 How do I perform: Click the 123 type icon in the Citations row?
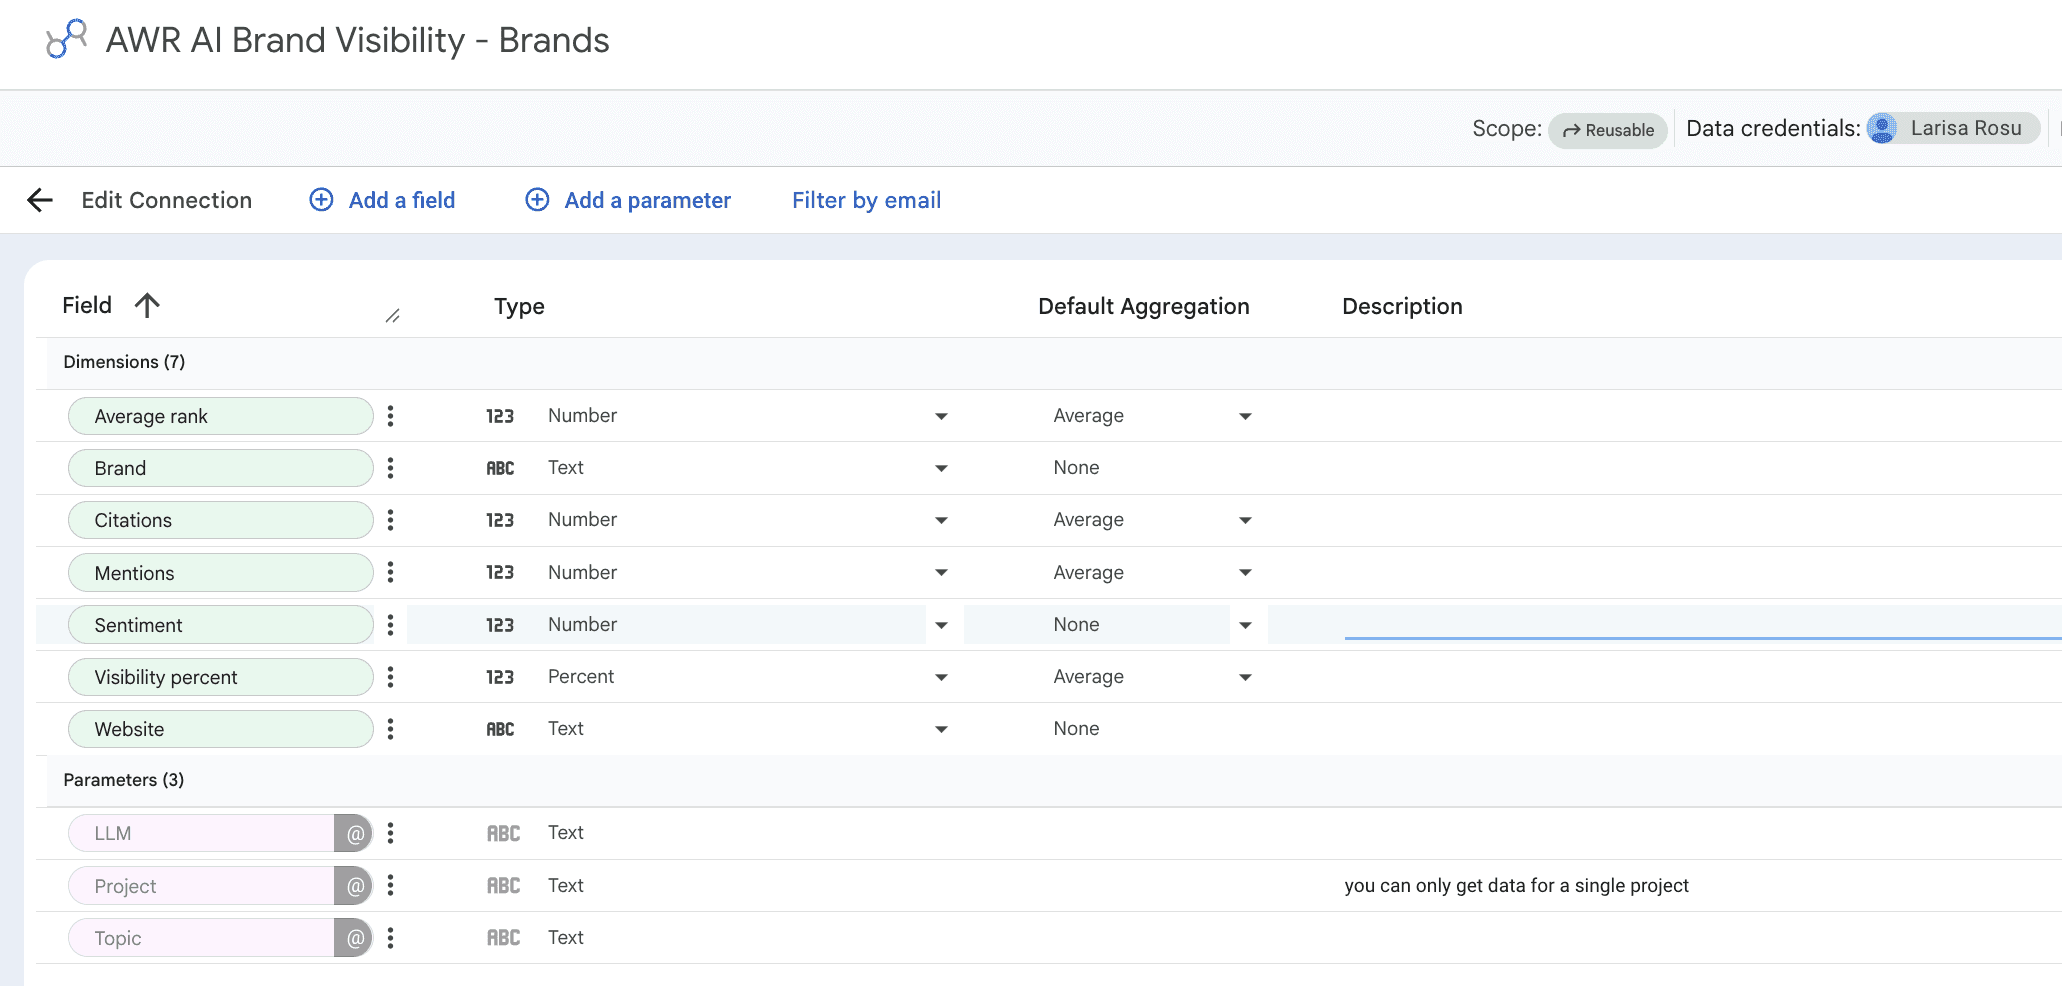click(x=500, y=520)
